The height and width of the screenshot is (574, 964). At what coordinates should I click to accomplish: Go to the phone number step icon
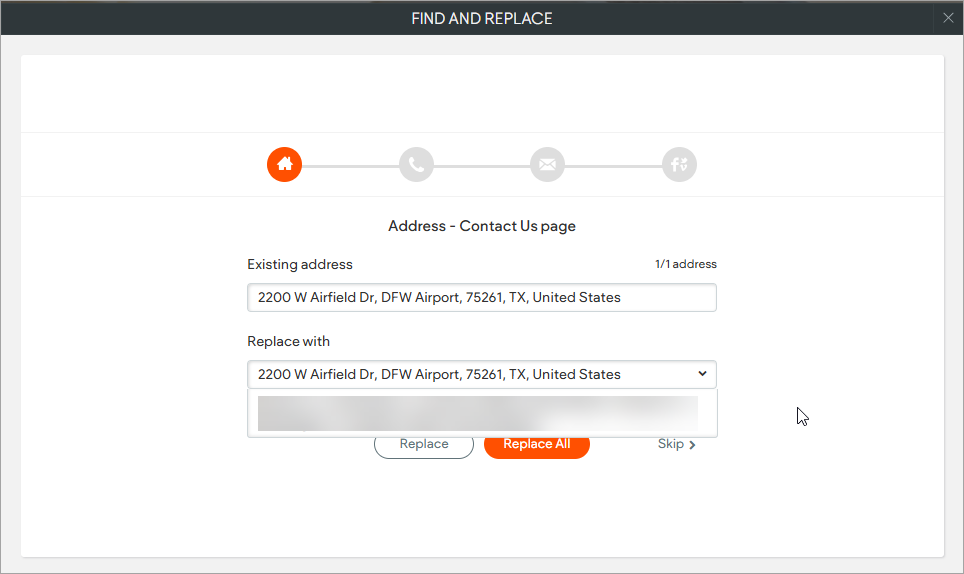[416, 165]
